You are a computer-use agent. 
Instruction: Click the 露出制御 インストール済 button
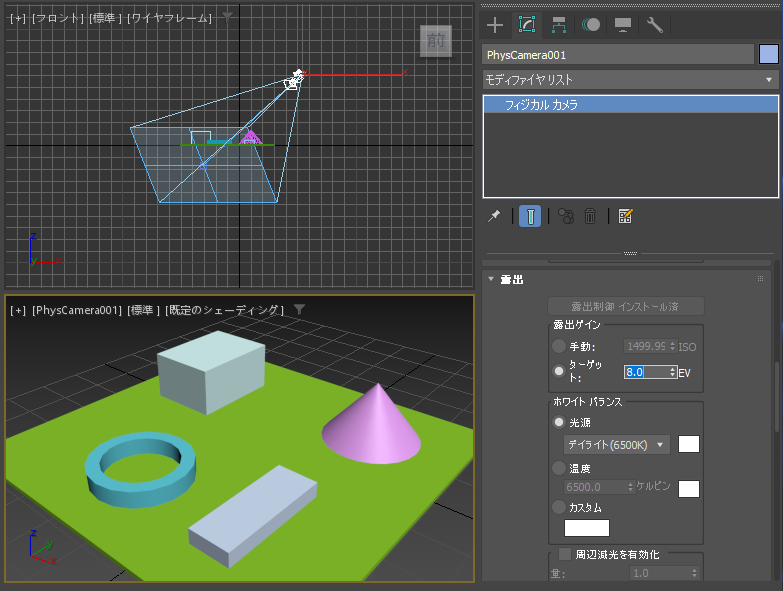pos(626,306)
